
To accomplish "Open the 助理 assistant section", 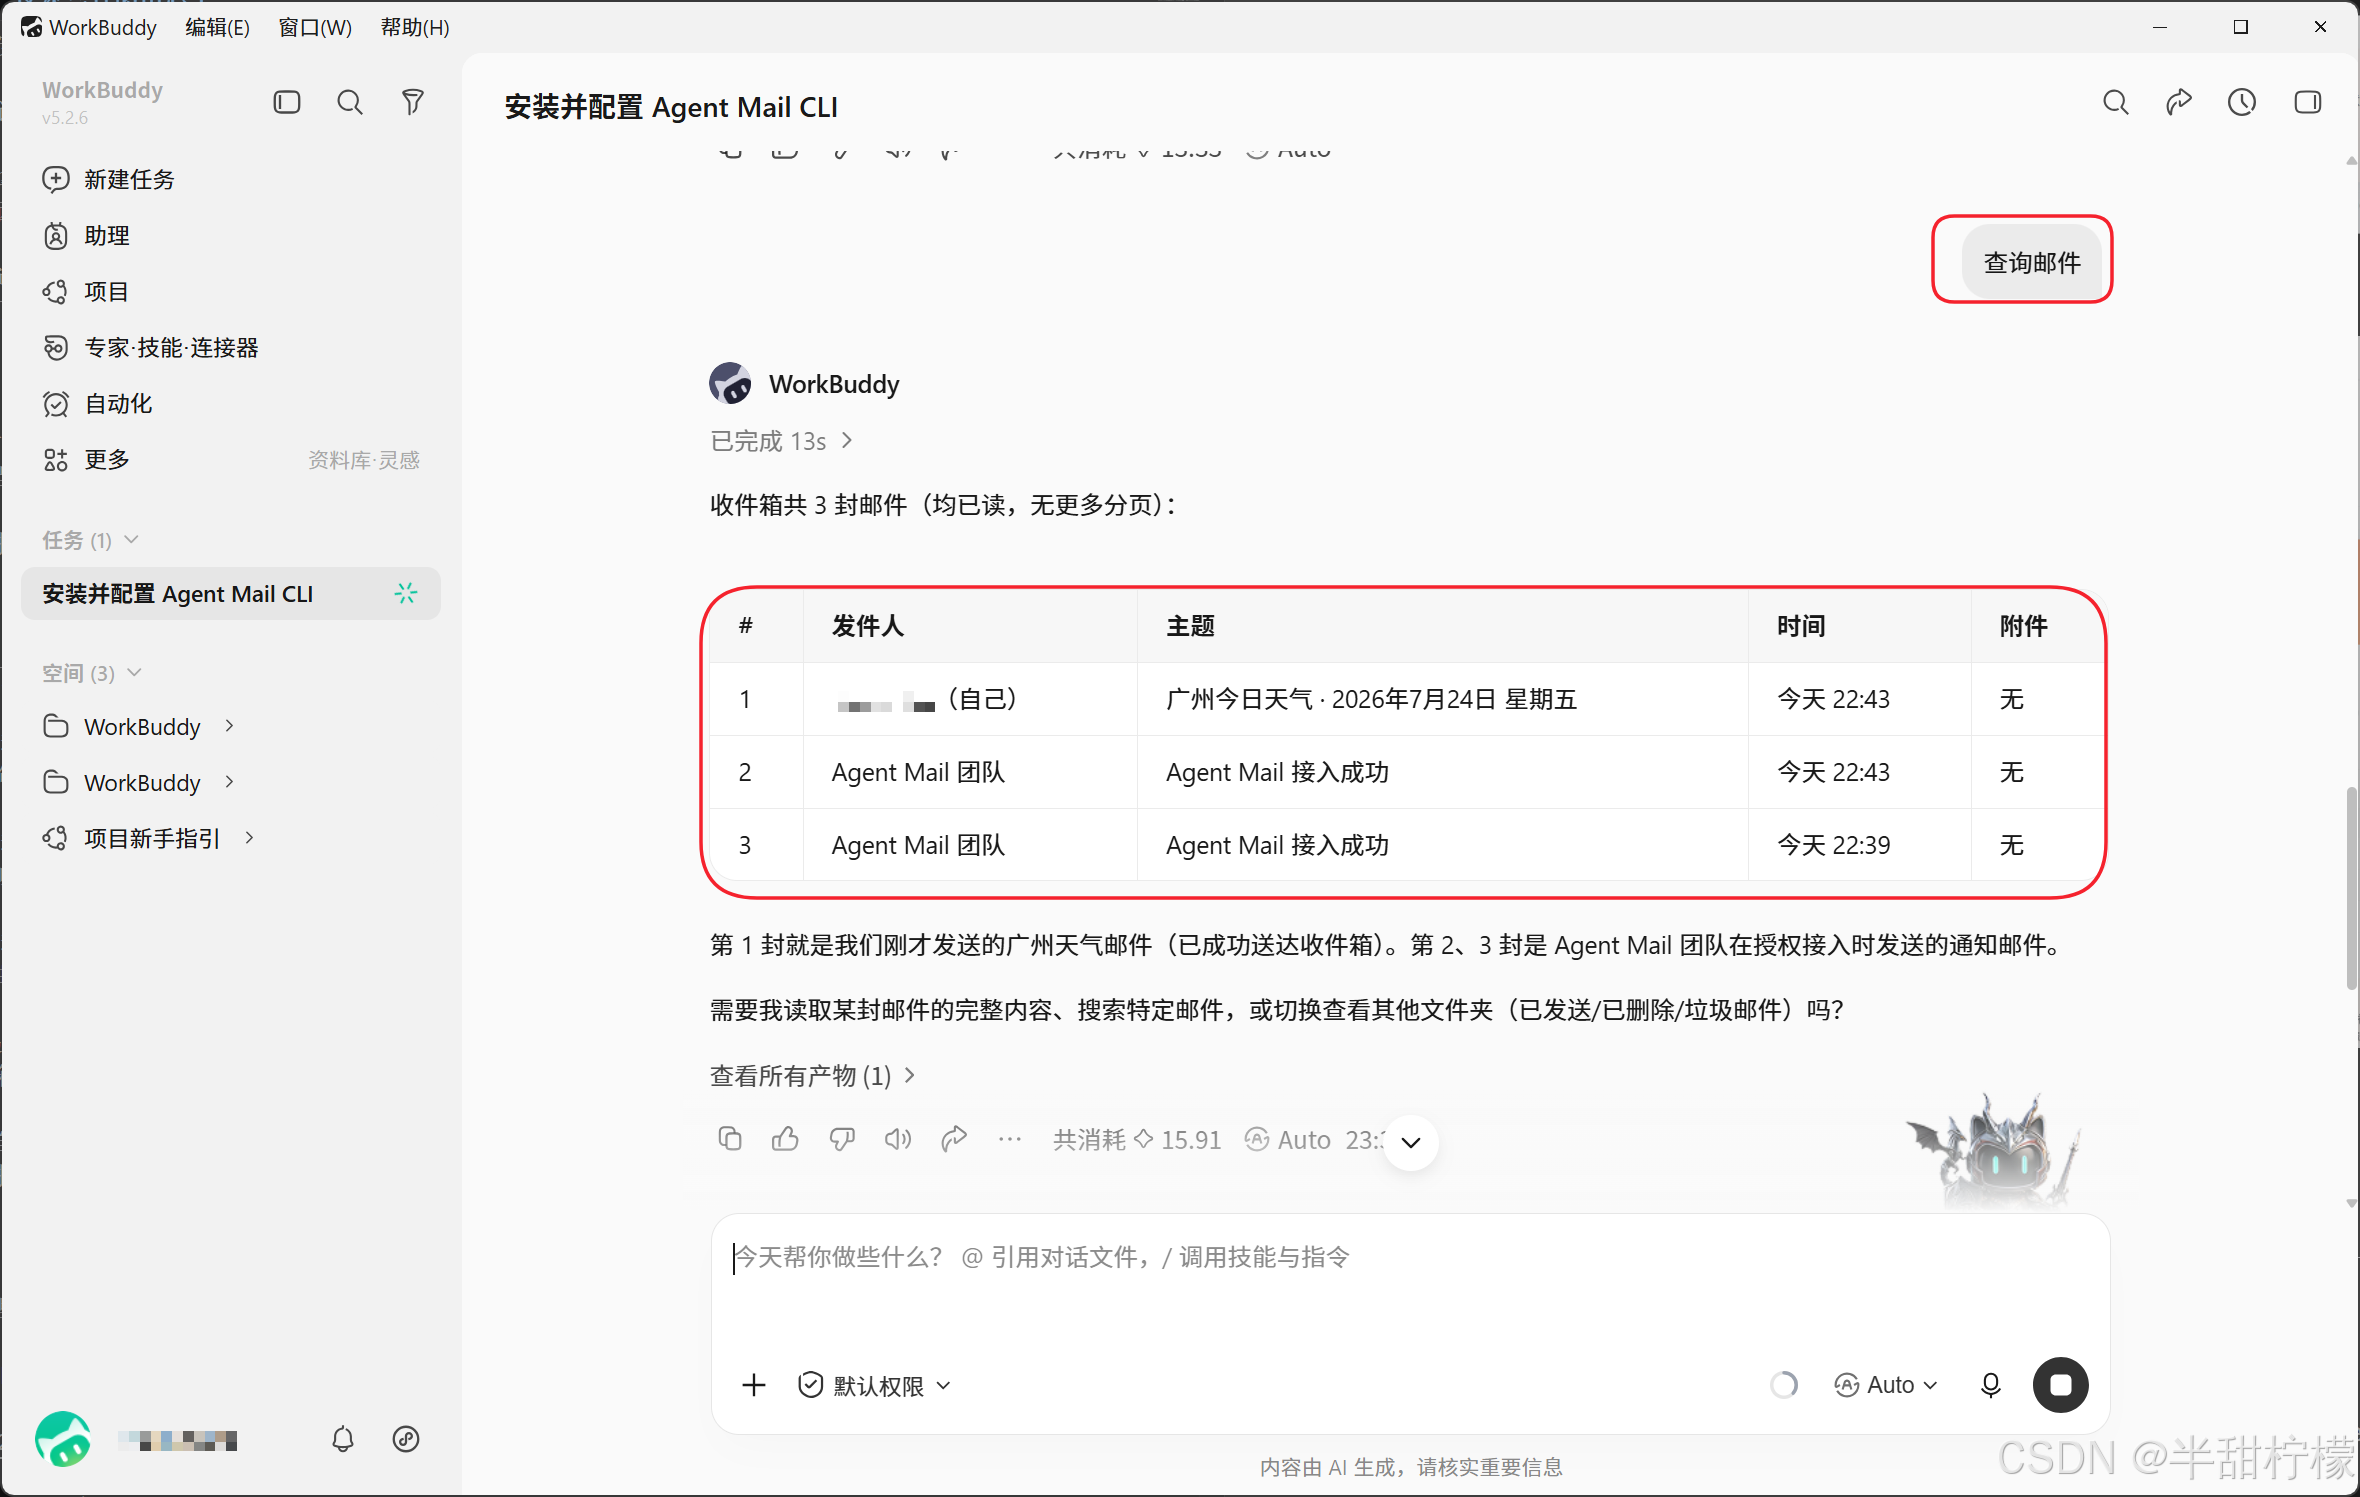I will (x=87, y=235).
